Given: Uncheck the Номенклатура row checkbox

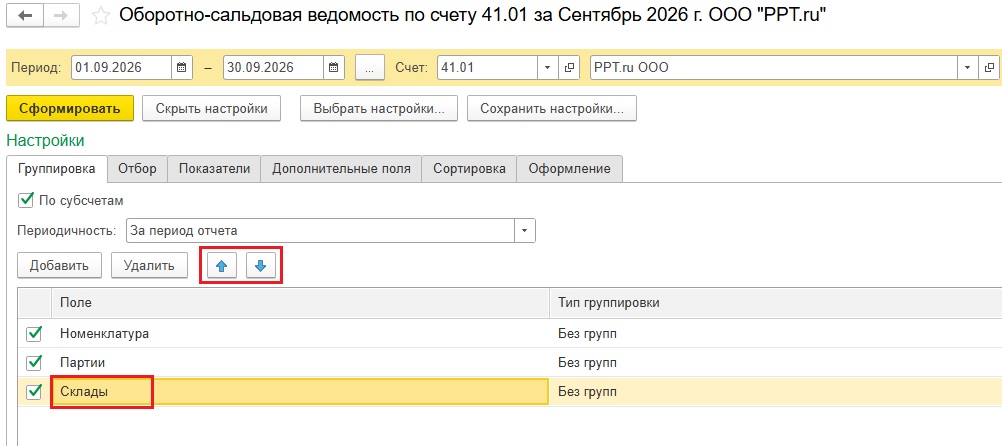Looking at the screenshot, I should pos(34,334).
